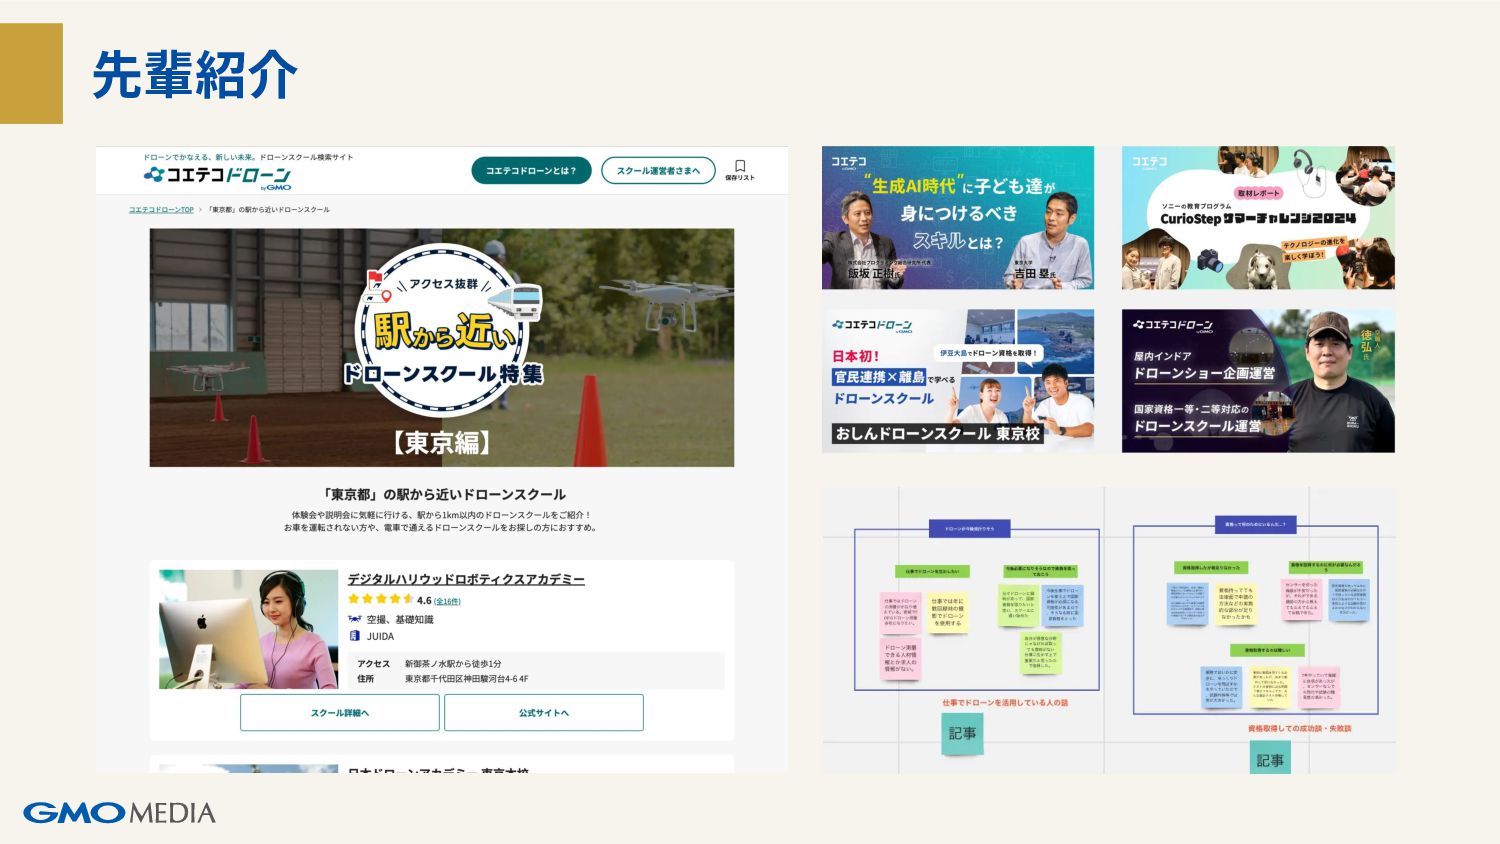Click the 駅から近いドローンスクール特集 banner
1500x844 pixels.
[442, 348]
